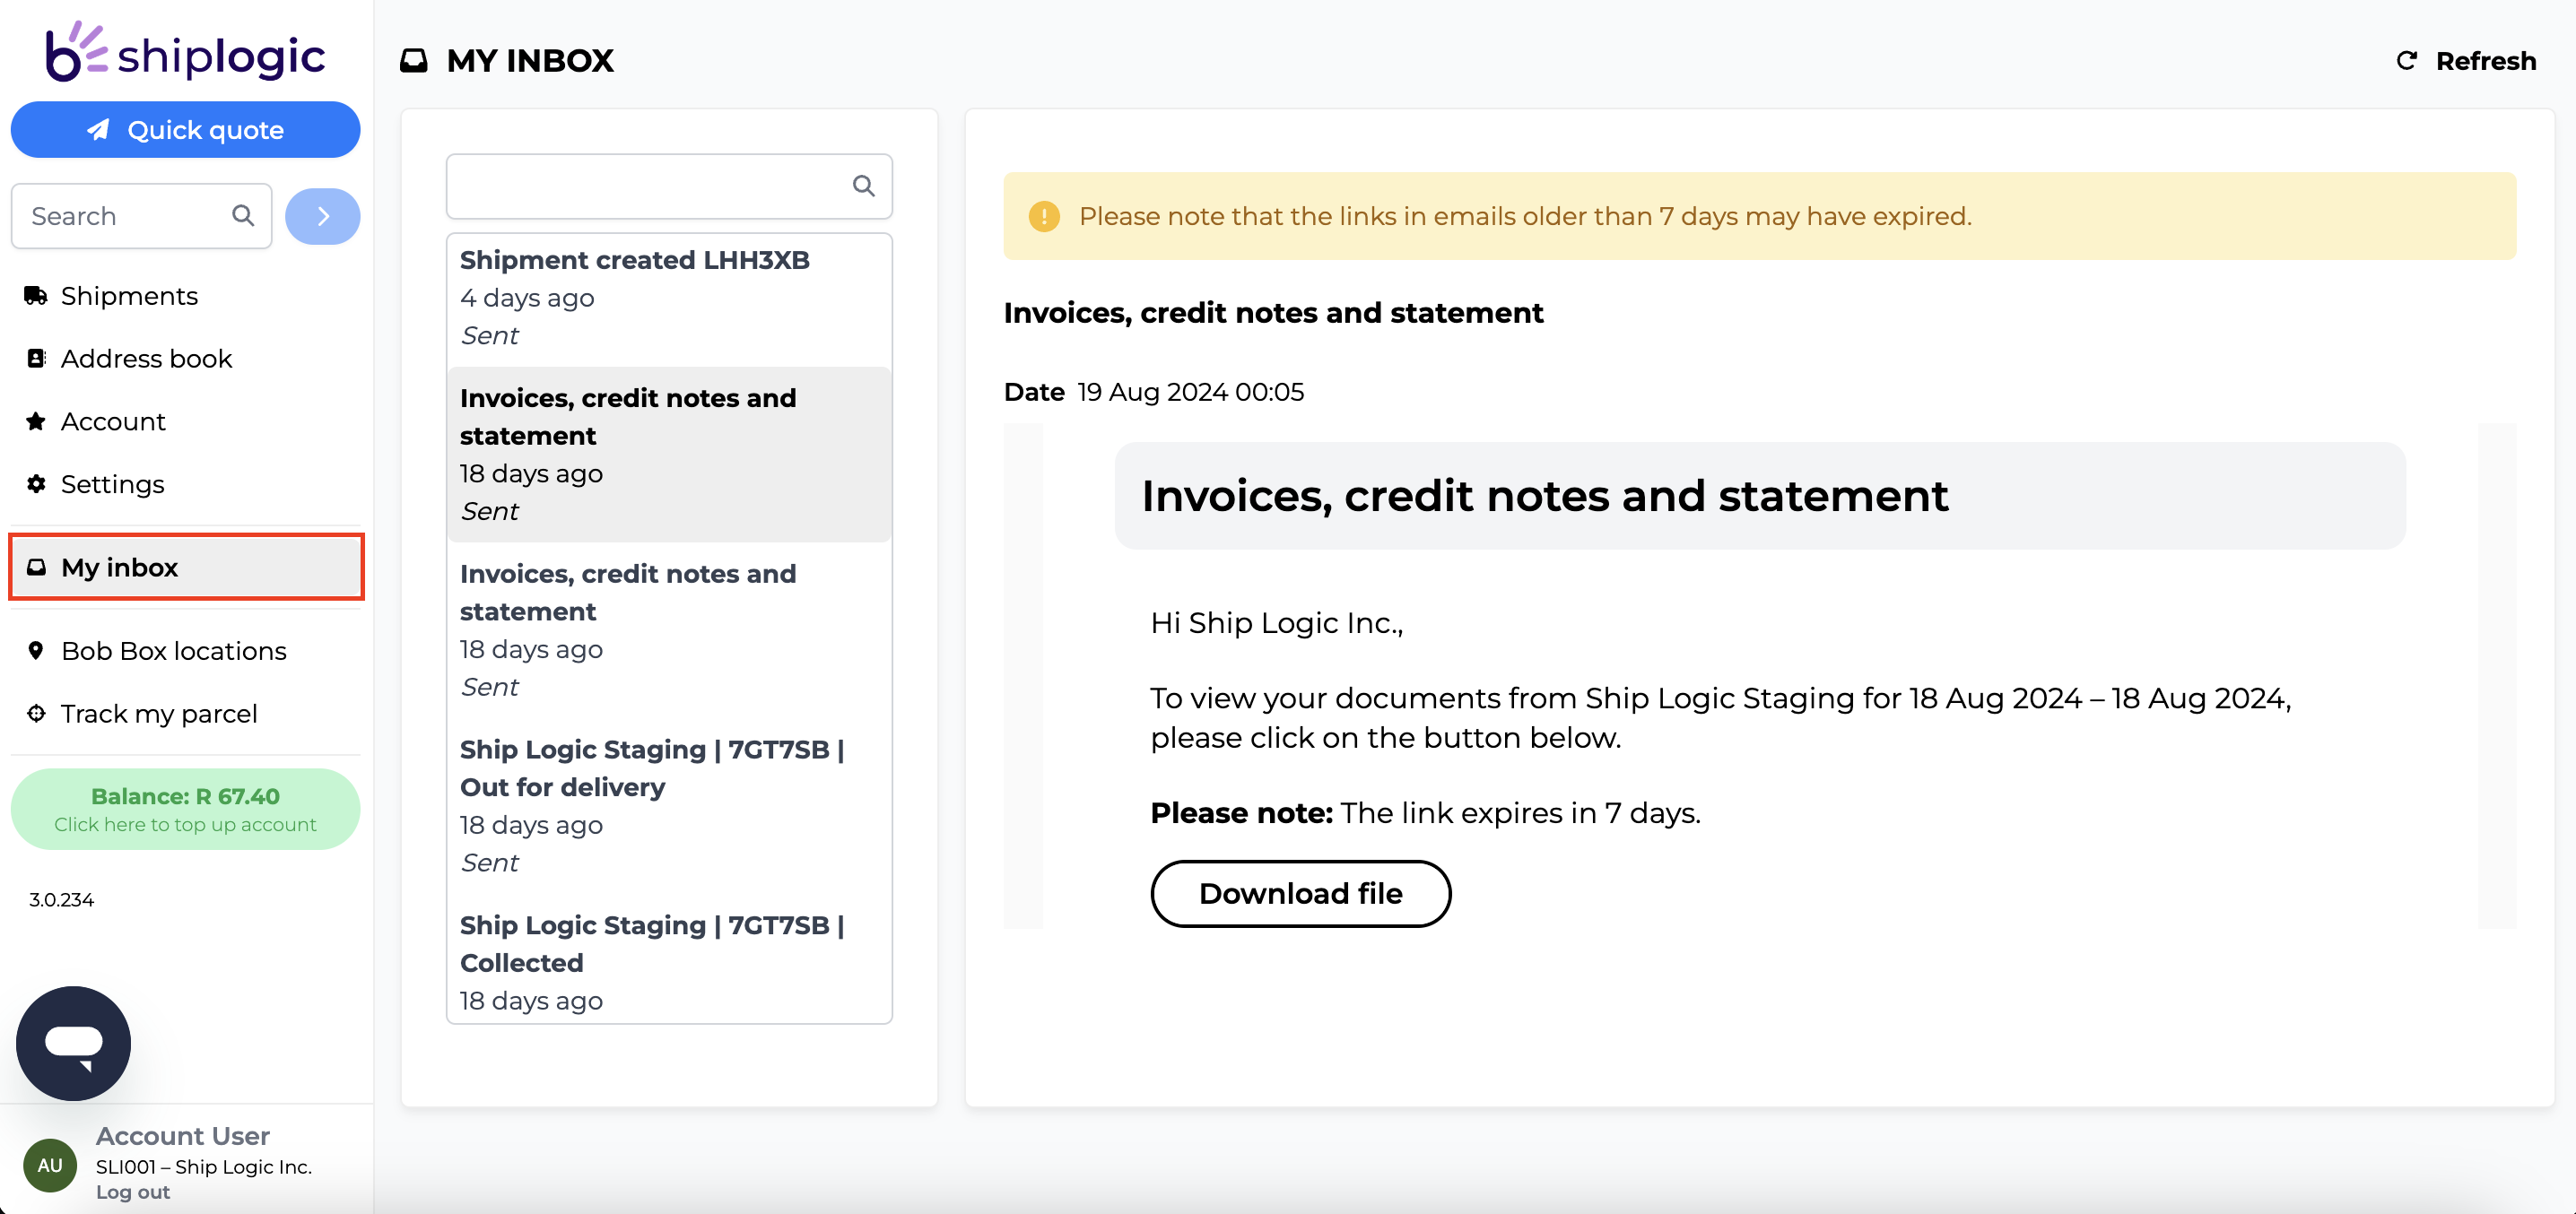Click the Log out link
This screenshot has width=2576, height=1214.
(x=133, y=1192)
